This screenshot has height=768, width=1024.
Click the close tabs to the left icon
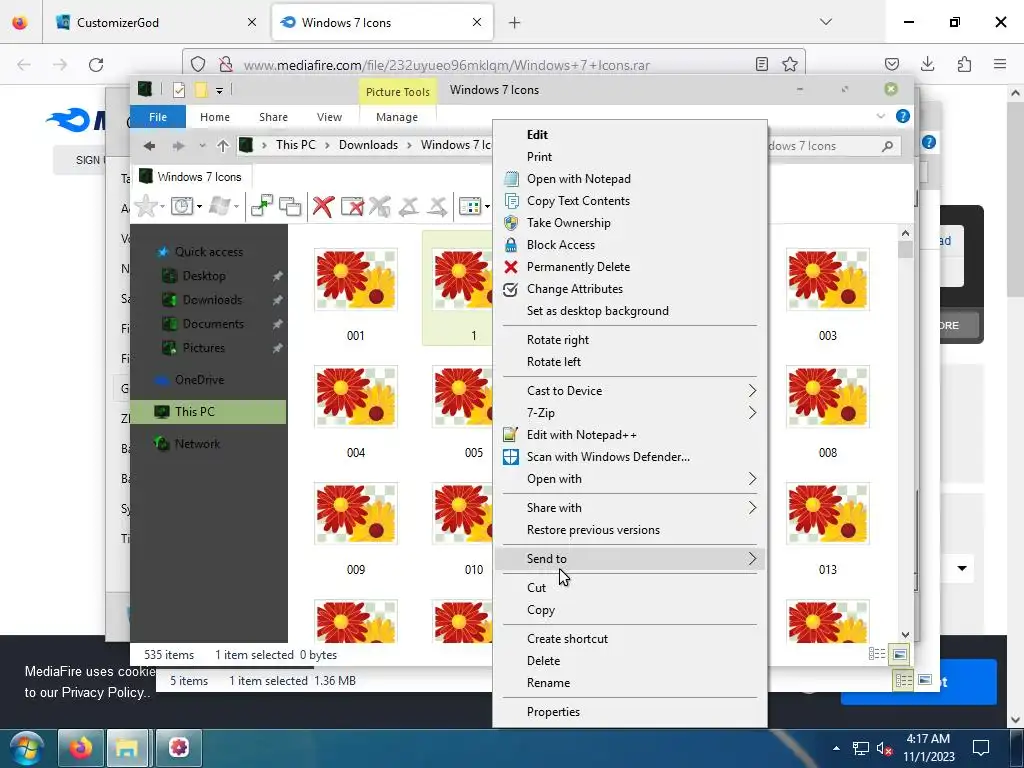409,206
